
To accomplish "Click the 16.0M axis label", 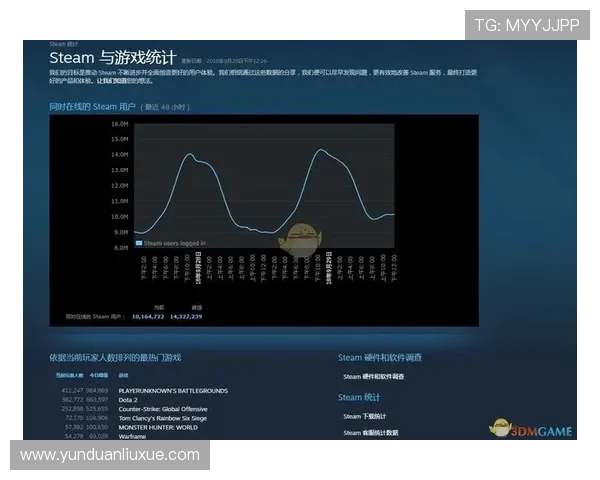I will click(120, 124).
